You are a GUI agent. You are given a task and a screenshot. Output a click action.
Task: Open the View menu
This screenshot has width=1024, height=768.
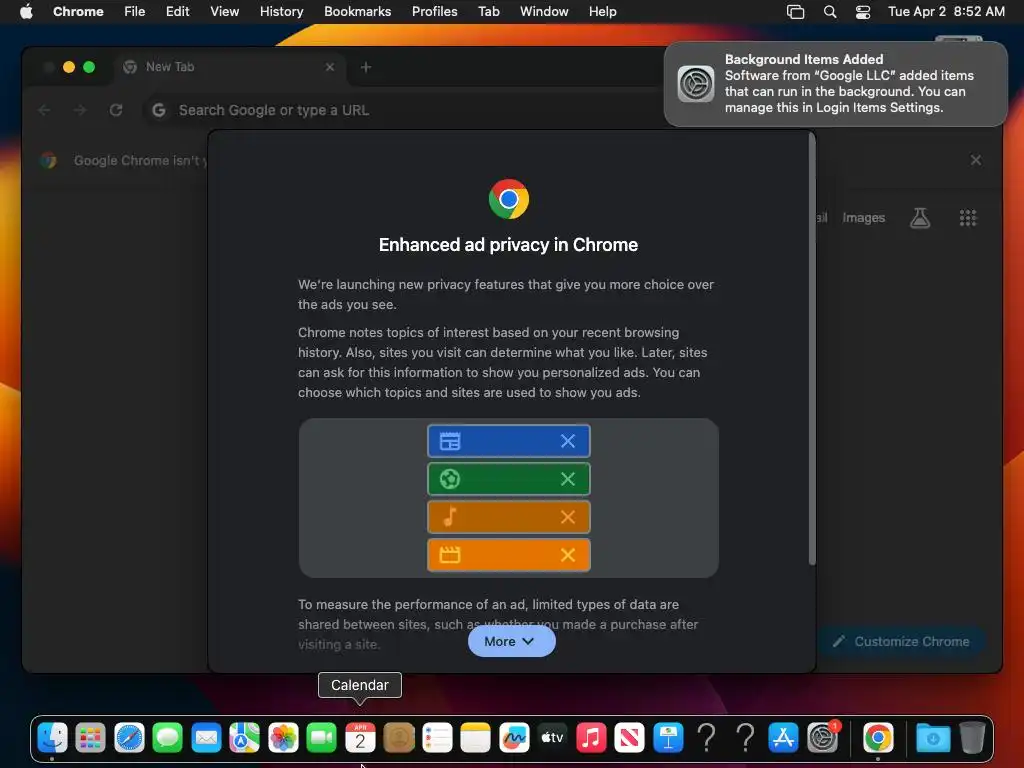tap(224, 11)
